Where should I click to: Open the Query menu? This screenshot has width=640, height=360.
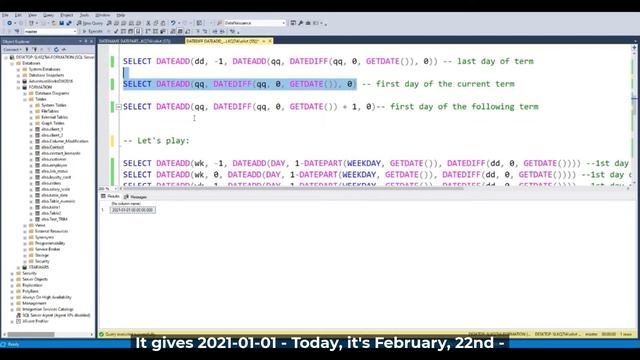click(x=48, y=15)
